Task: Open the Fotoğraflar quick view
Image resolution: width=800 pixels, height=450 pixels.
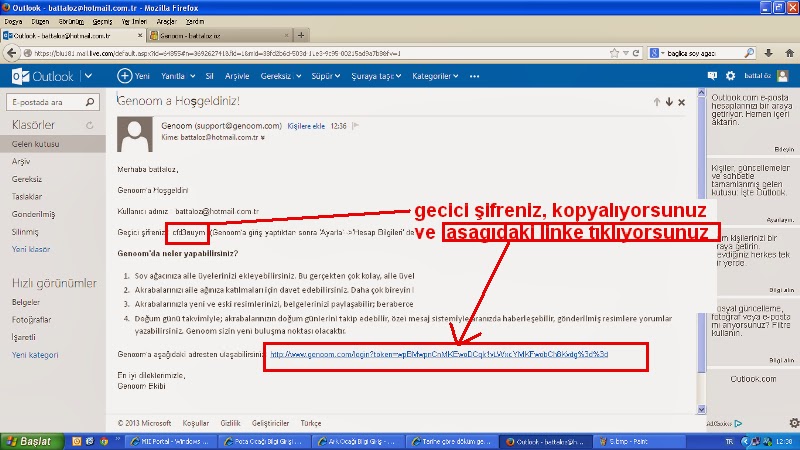Action: click(x=31, y=320)
